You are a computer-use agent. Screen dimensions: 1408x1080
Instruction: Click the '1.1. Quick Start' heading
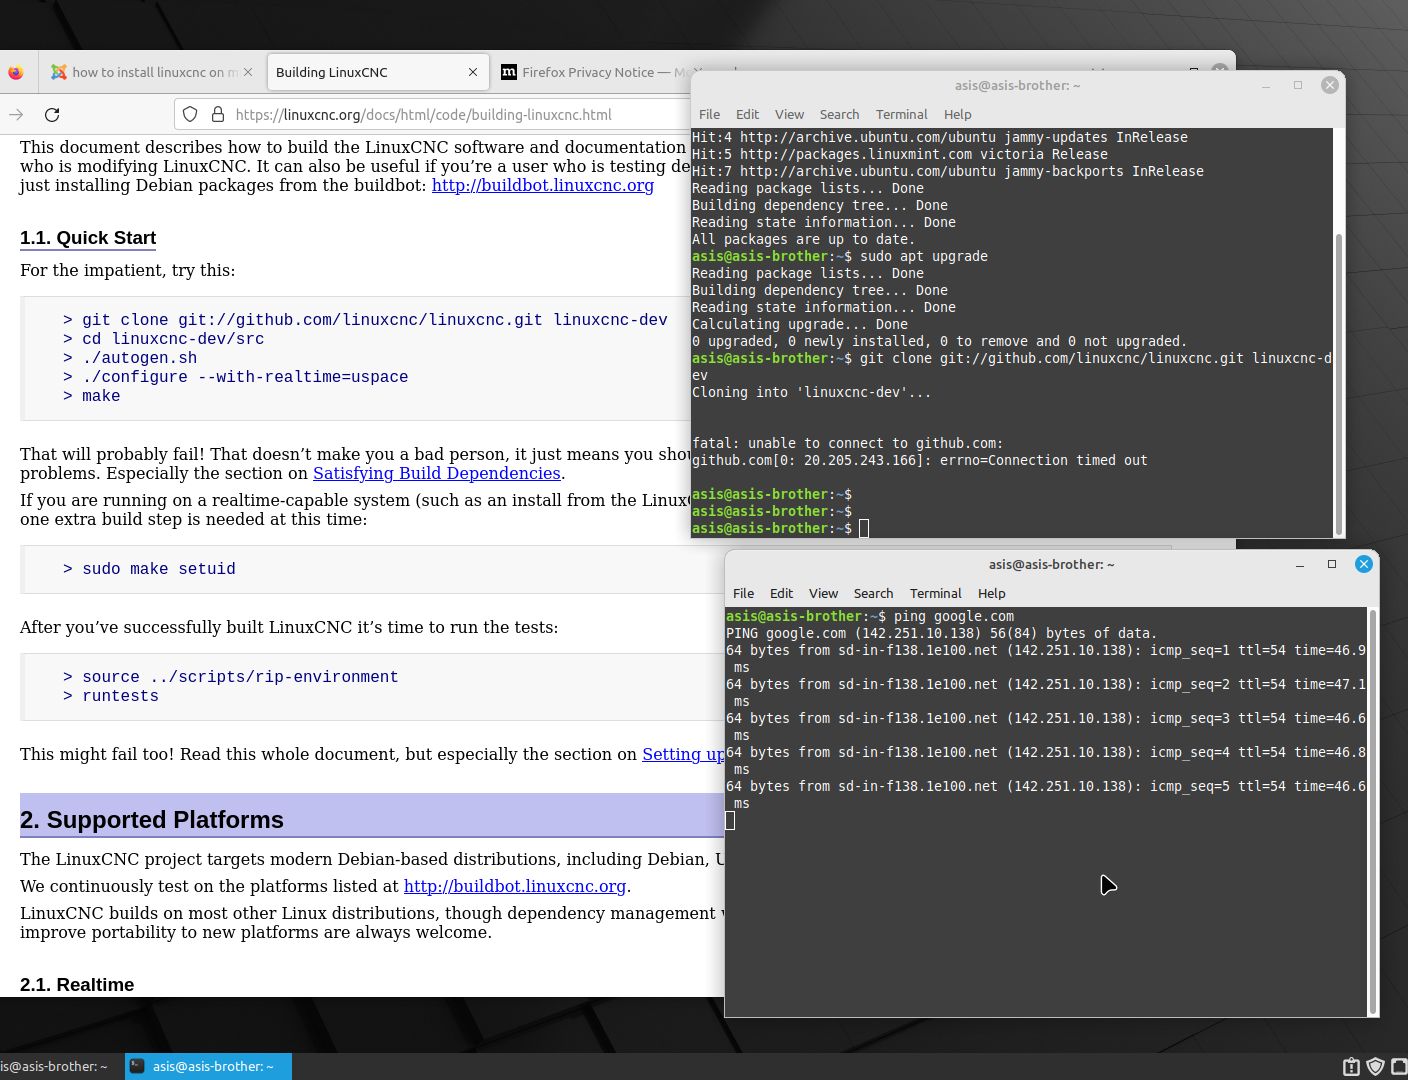click(x=88, y=238)
